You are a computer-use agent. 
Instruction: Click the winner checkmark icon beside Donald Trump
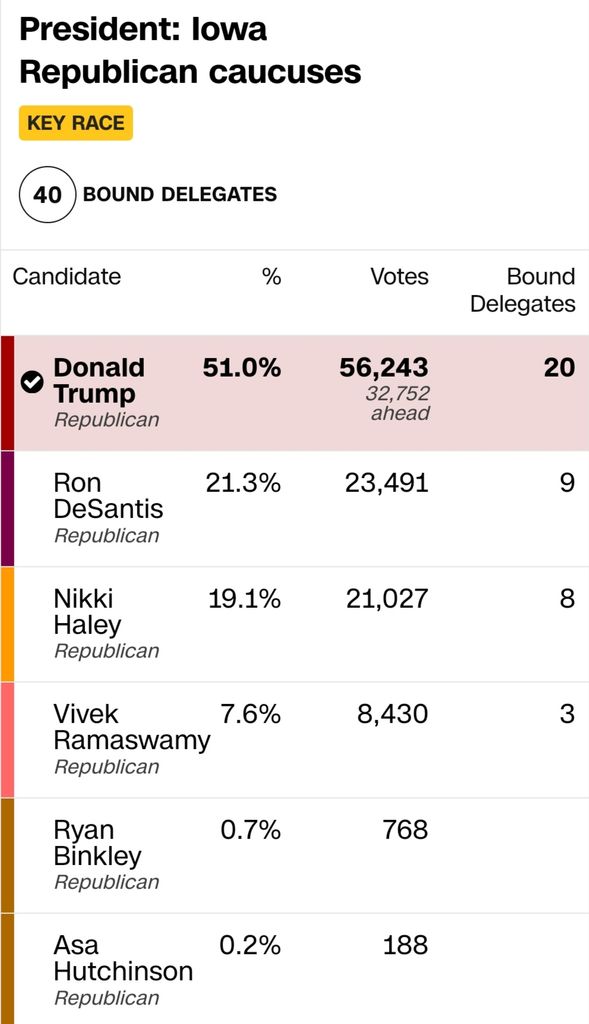coord(32,381)
